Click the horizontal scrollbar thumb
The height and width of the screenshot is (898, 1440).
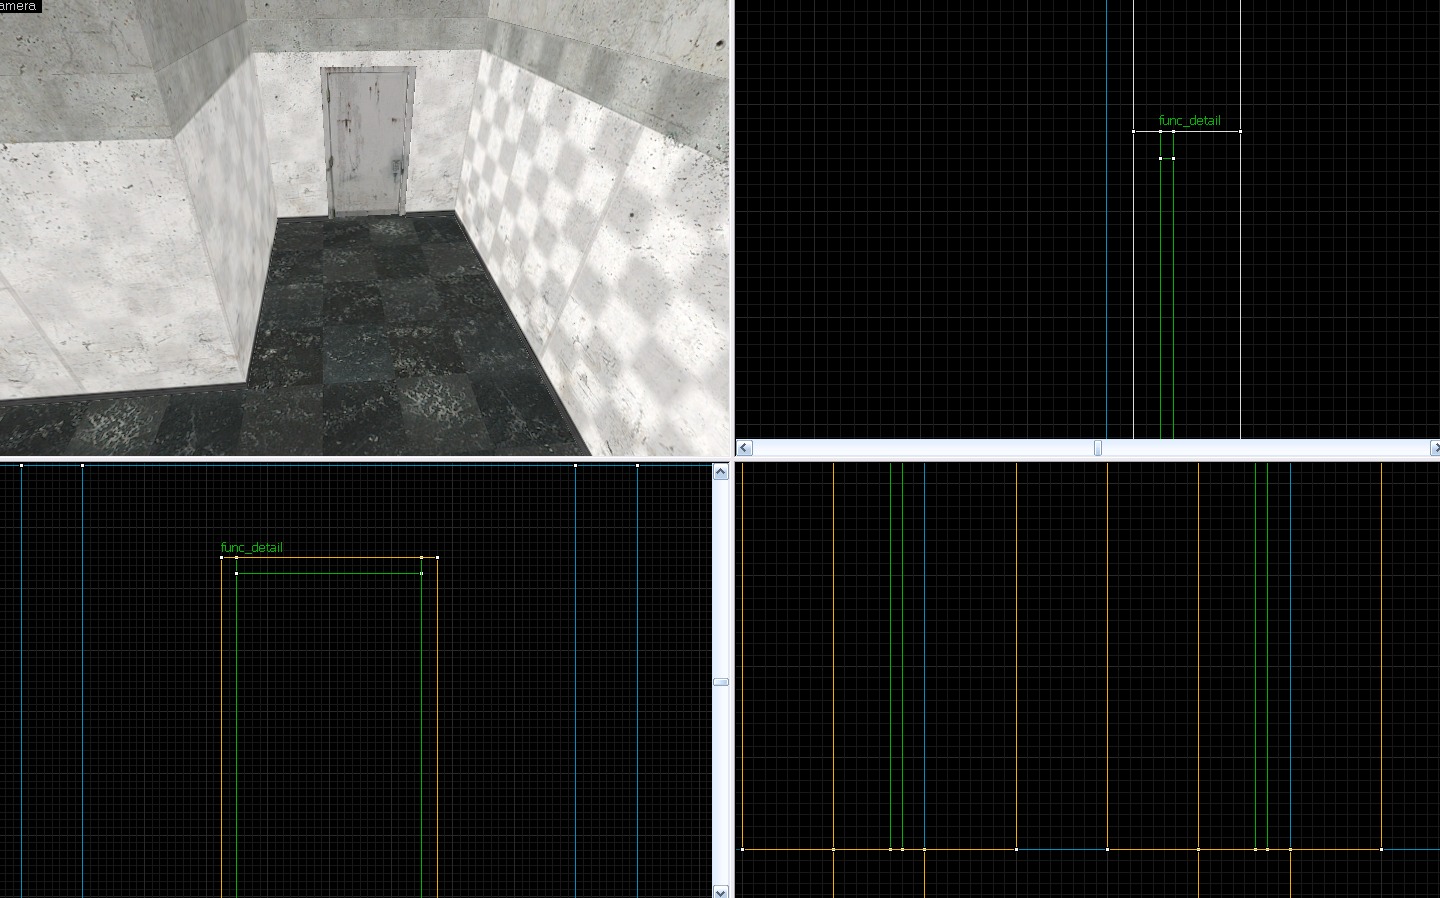pos(1097,448)
